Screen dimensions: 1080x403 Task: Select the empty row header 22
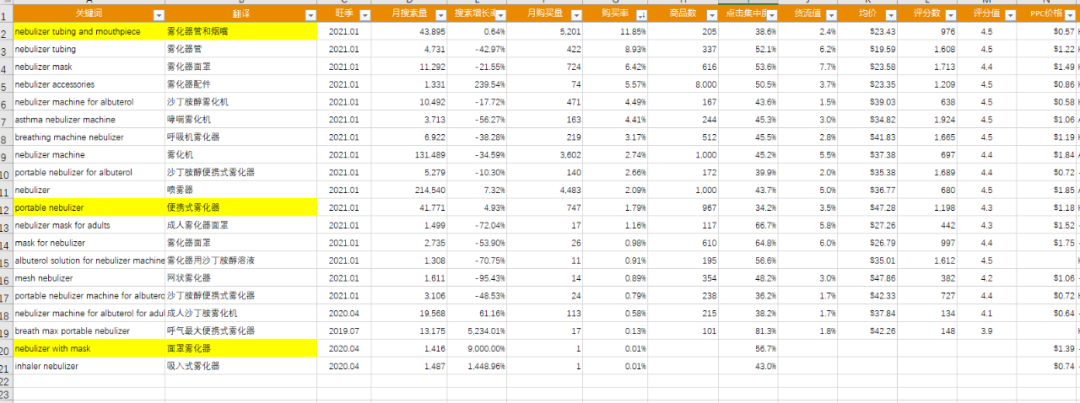(x=6, y=381)
